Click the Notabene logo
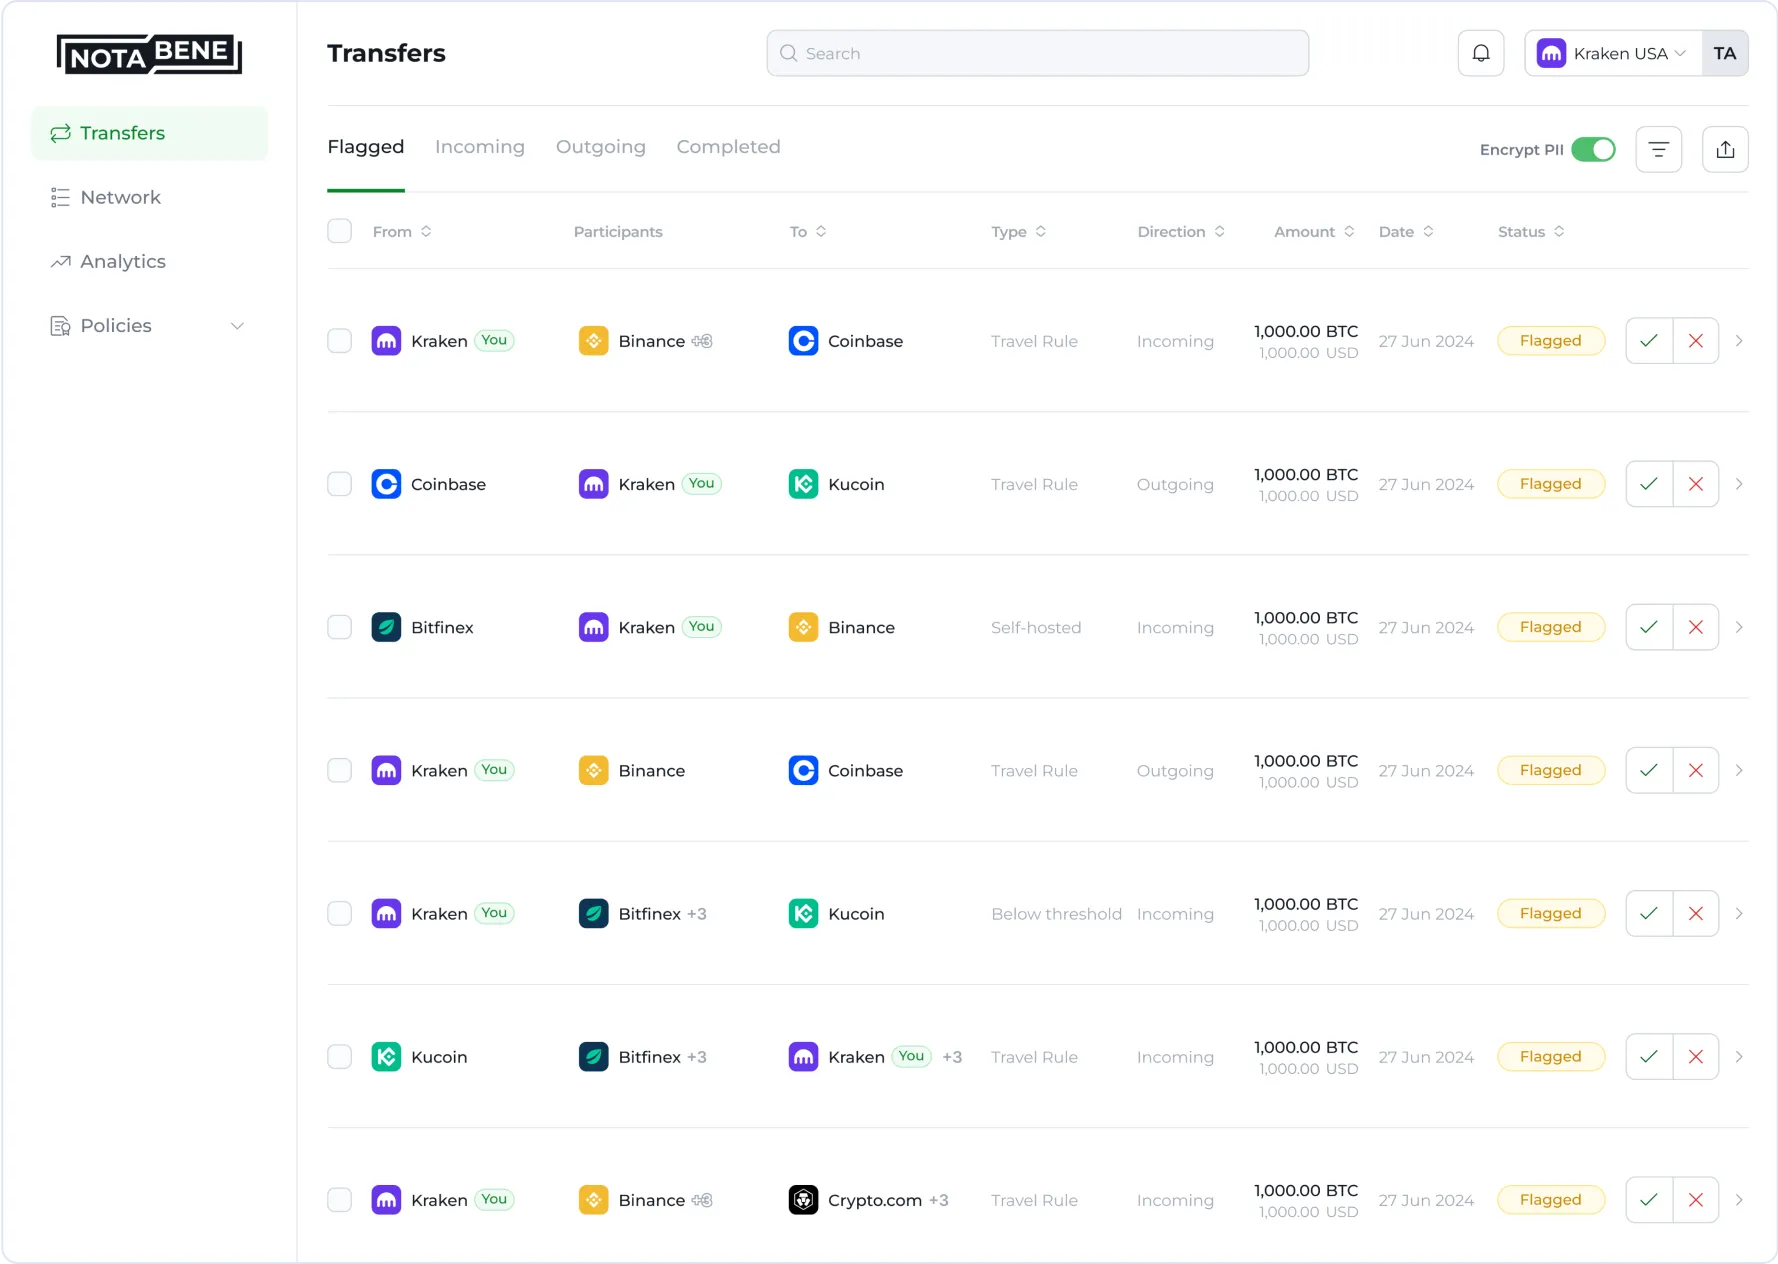This screenshot has width=1778, height=1264. click(x=149, y=54)
